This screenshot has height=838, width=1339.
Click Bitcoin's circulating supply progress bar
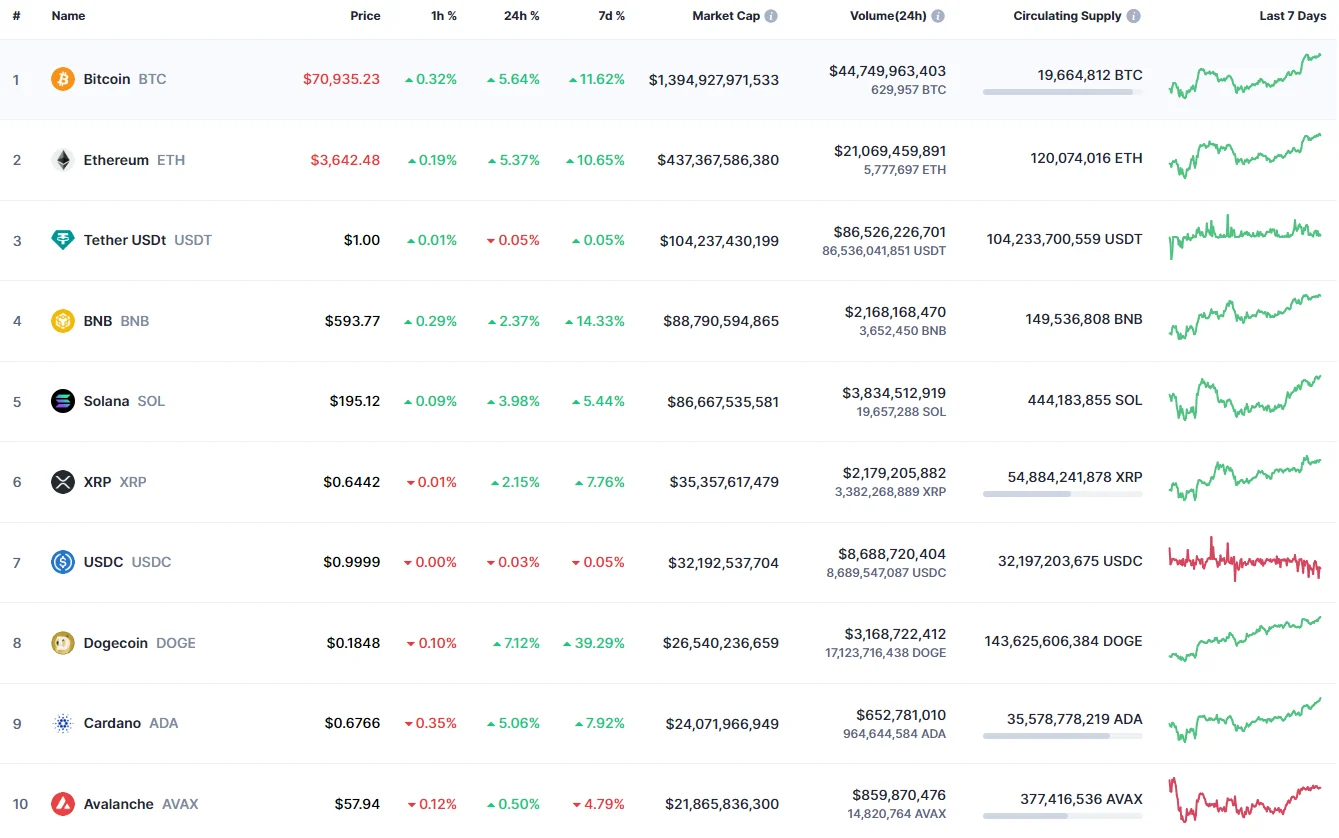(x=1062, y=92)
